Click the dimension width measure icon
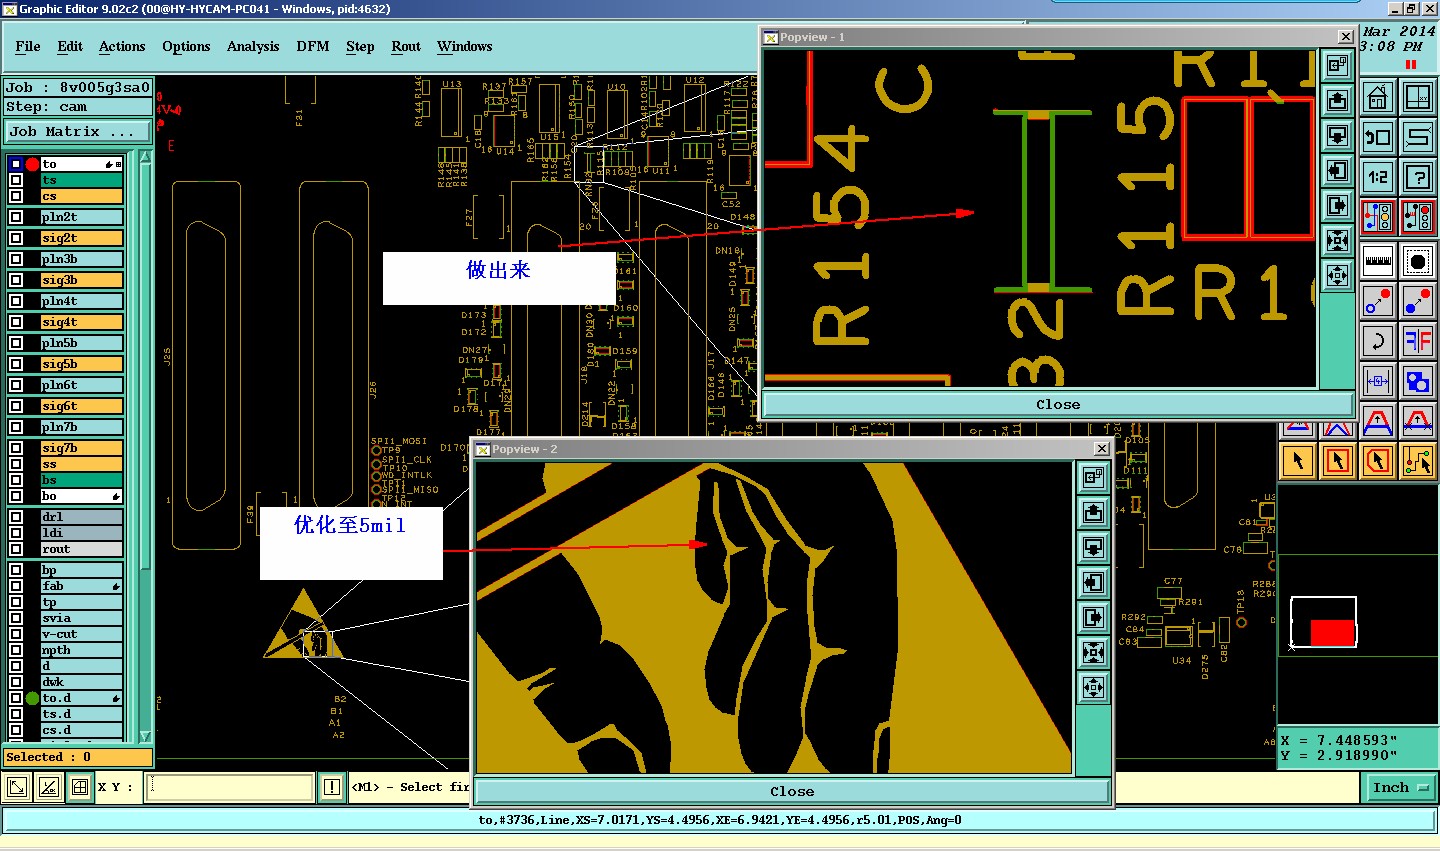The width and height of the screenshot is (1440, 851). 1378,381
